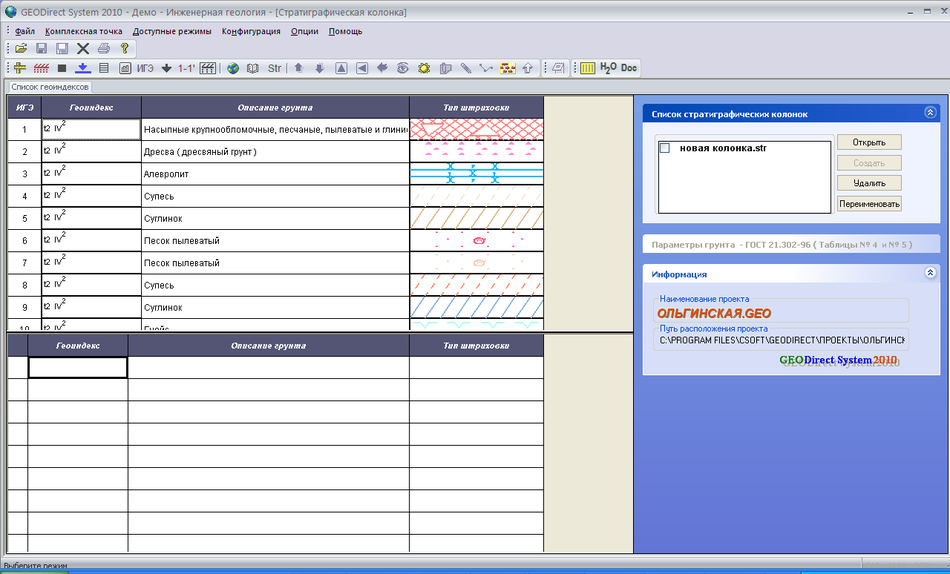Click the geoindex cell of row 1
Image resolution: width=950 pixels, height=574 pixels.
pos(91,129)
